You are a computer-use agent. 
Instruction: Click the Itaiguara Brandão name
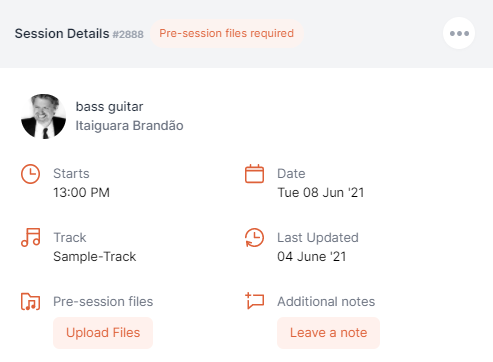(129, 126)
